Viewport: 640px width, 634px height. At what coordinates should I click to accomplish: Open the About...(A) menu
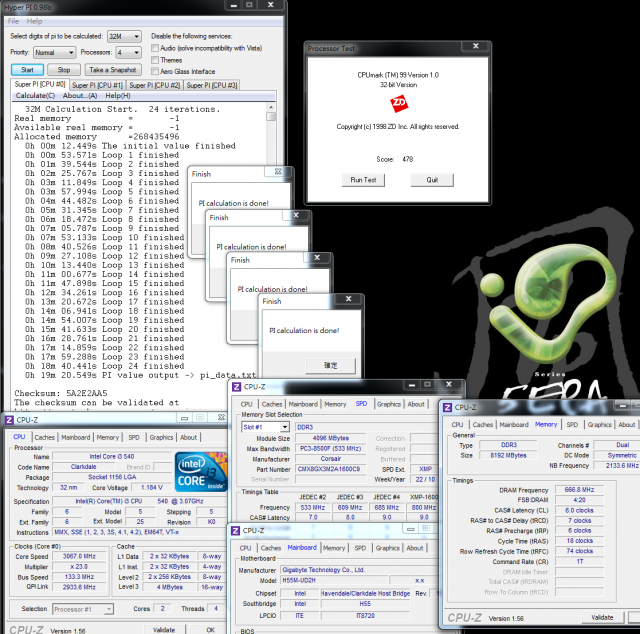click(80, 96)
